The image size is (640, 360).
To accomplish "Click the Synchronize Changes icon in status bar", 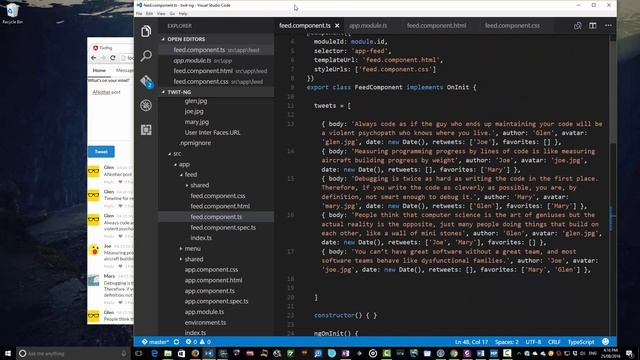I will 176,342.
